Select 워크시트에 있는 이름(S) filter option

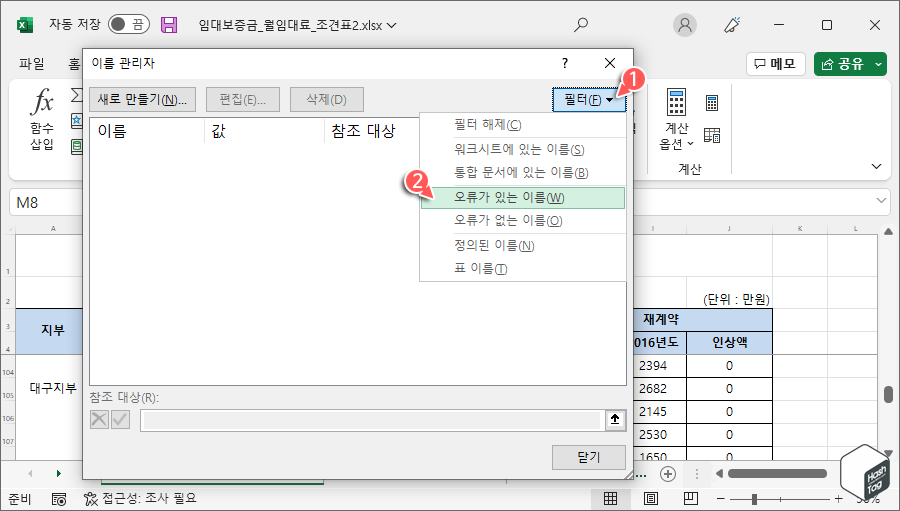tap(523, 150)
